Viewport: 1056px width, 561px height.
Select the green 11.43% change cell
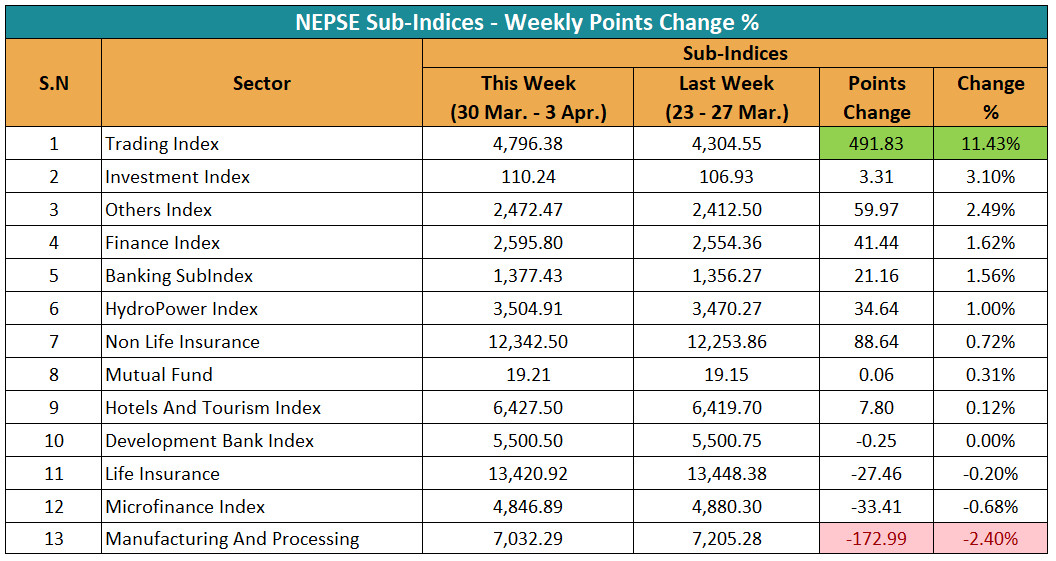click(x=990, y=144)
